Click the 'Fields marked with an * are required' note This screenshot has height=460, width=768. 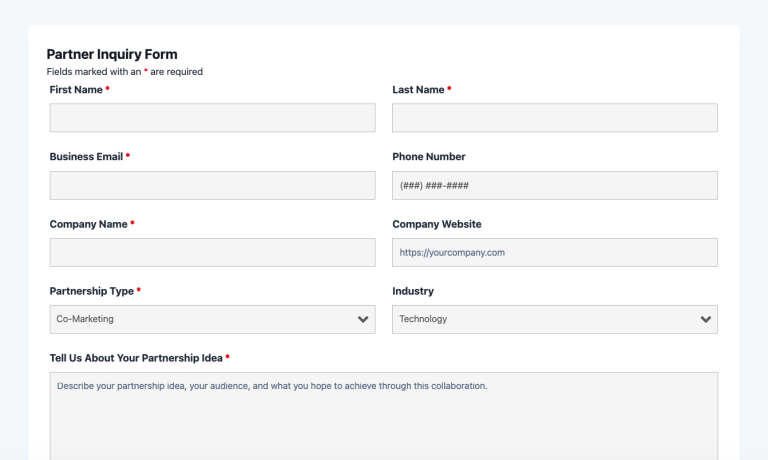coord(124,72)
